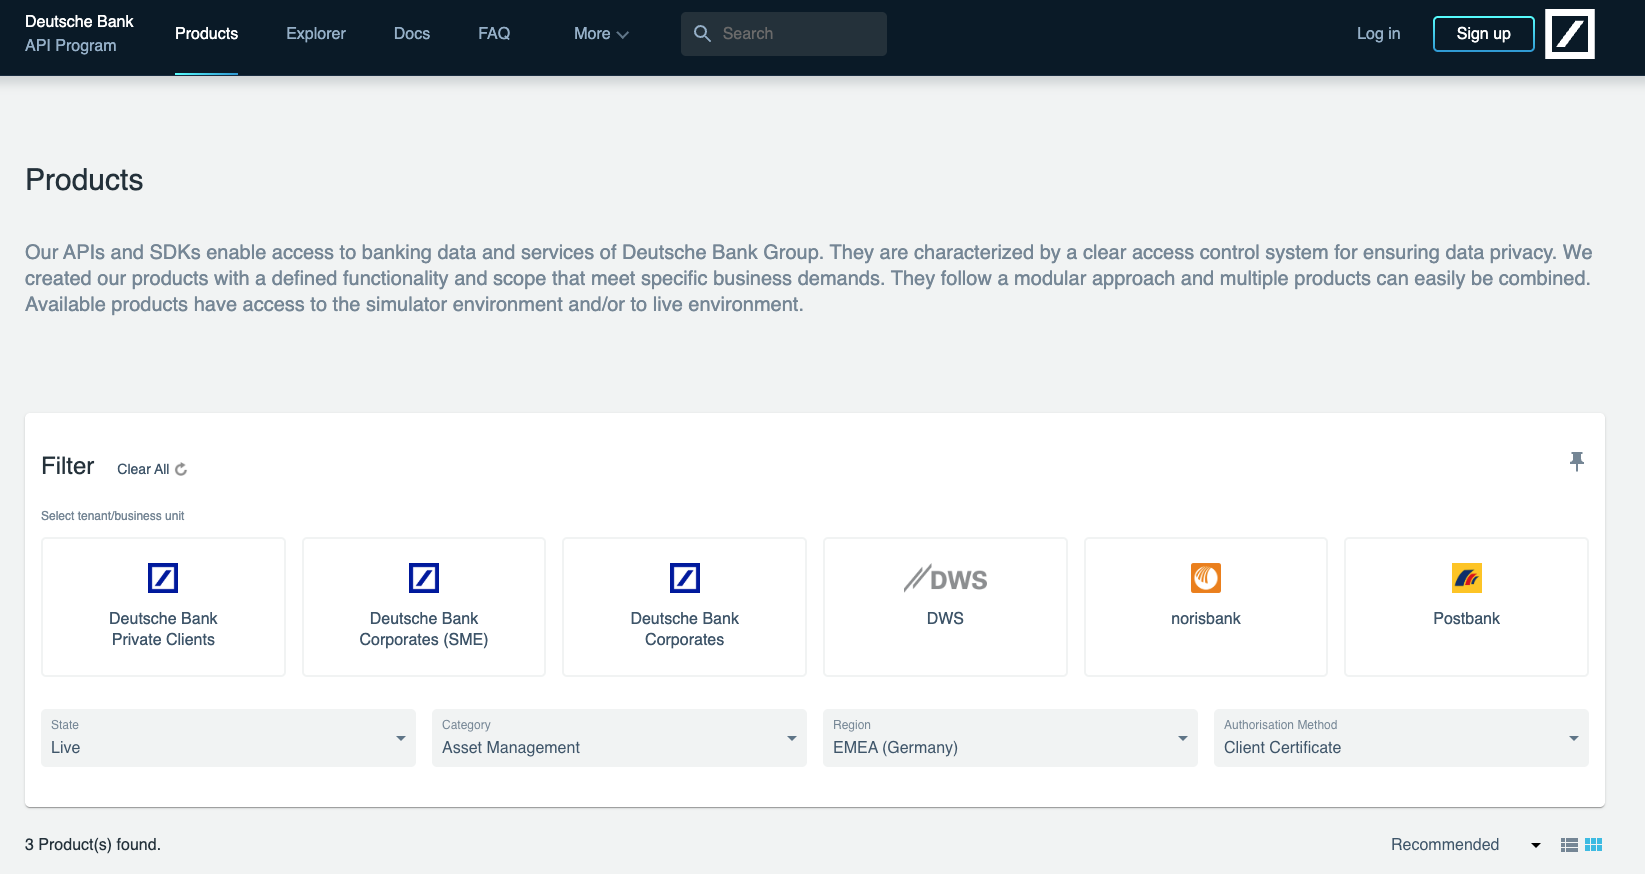
Task: Switch to grid view layout
Action: (1594, 845)
